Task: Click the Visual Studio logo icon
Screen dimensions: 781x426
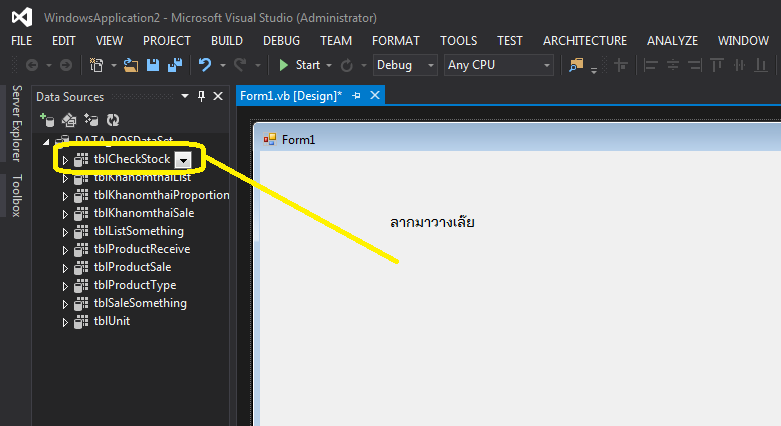Action: tap(22, 17)
